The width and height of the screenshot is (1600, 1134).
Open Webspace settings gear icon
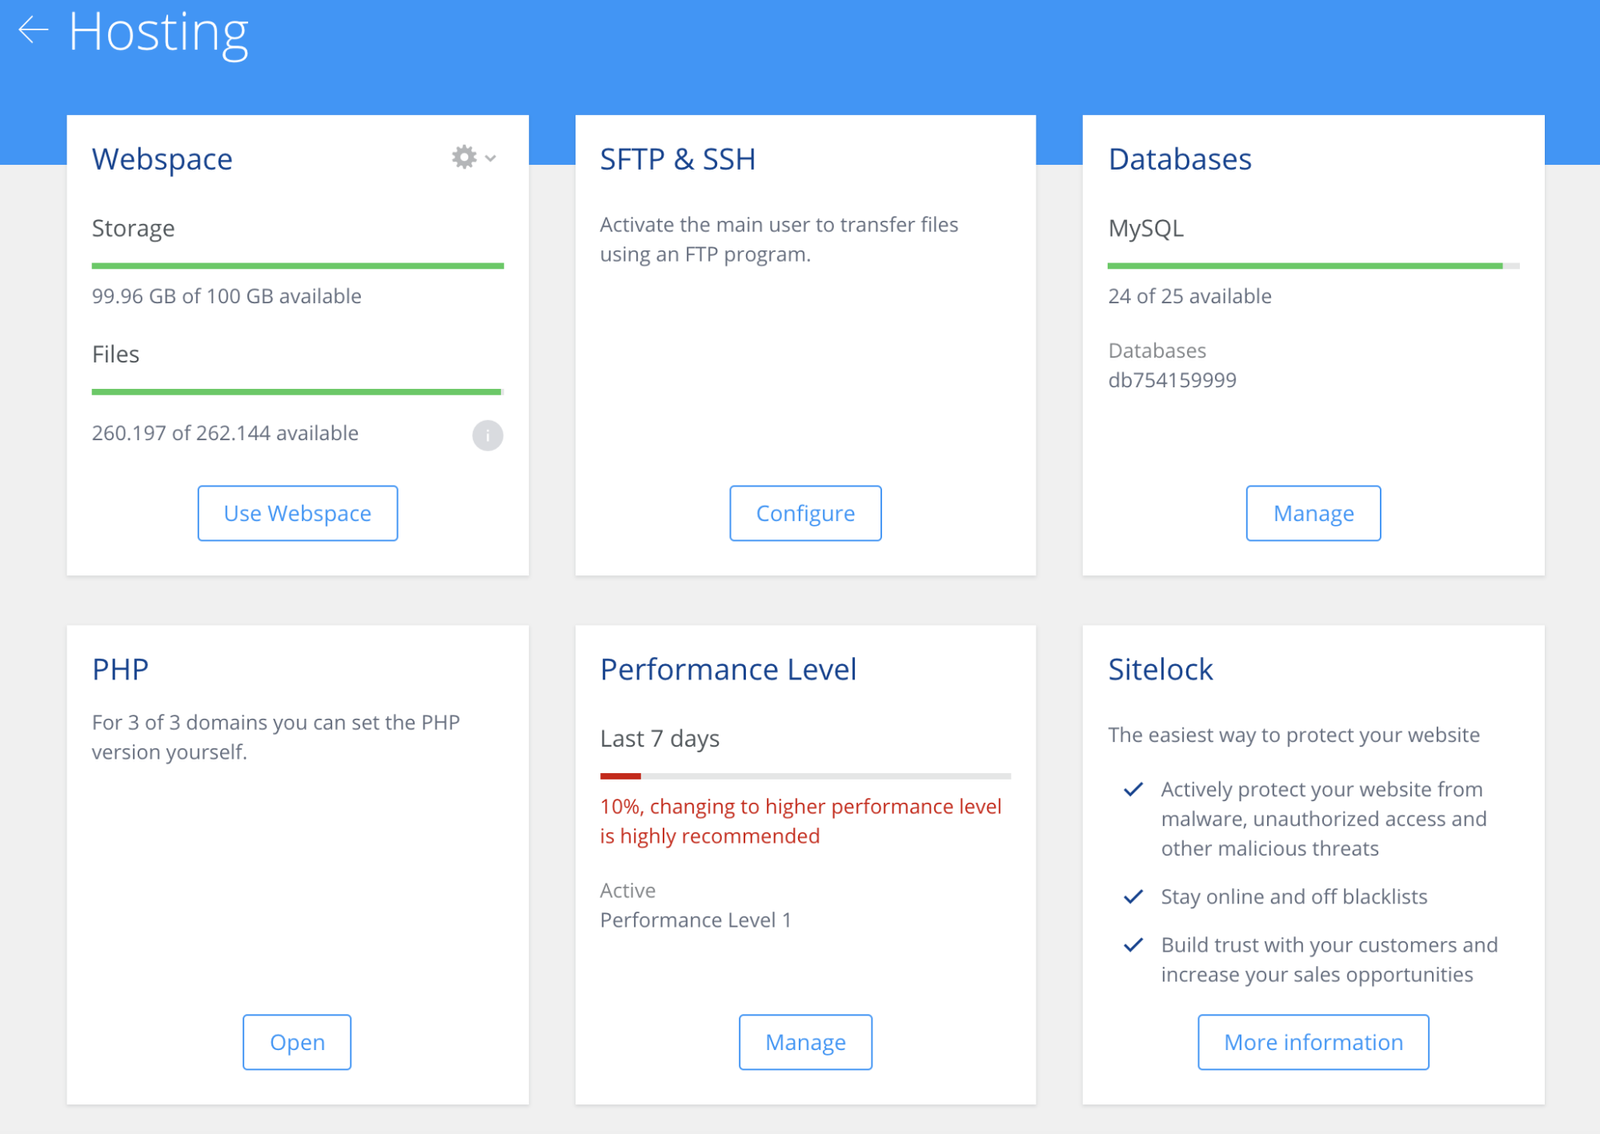pyautogui.click(x=463, y=157)
